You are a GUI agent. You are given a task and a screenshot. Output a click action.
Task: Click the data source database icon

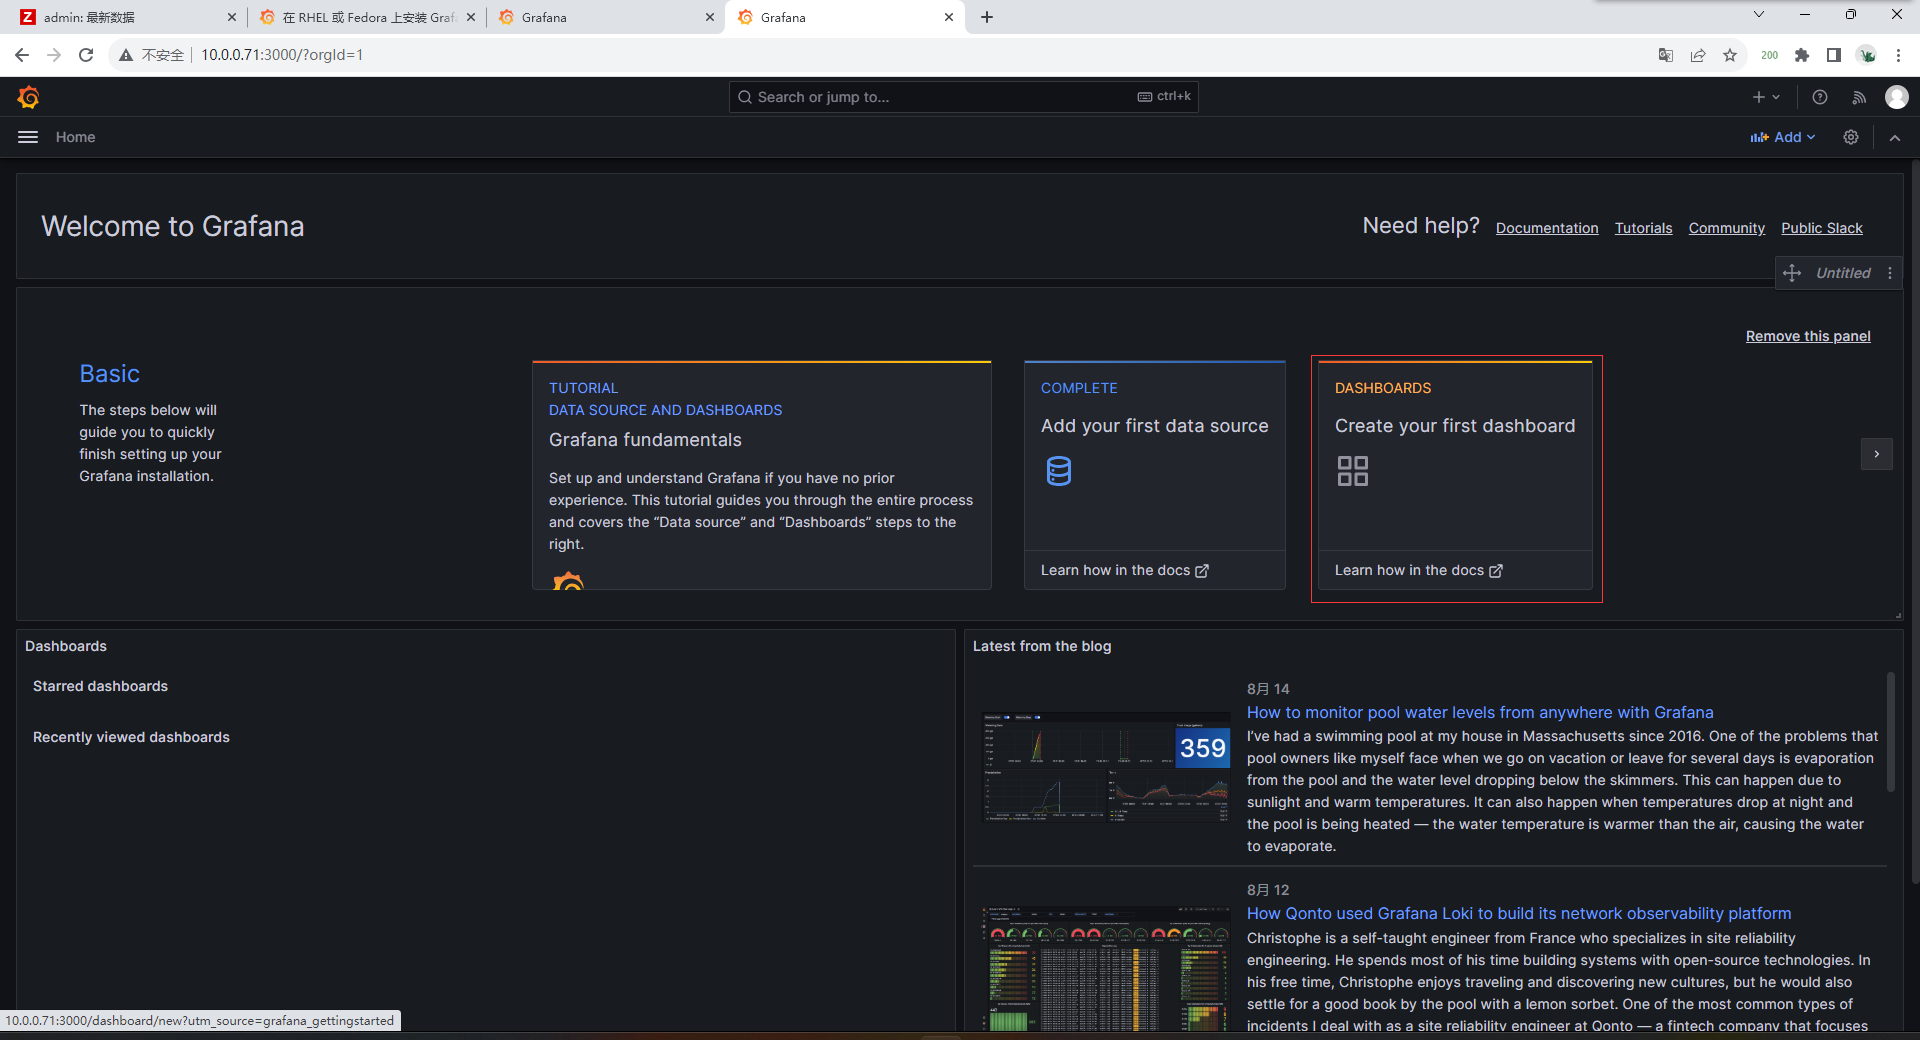1059,471
